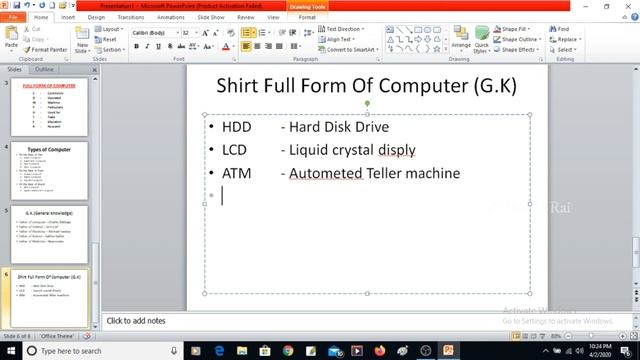Image resolution: width=640 pixels, height=360 pixels.
Task: Open the Drawing Tools Format tab
Action: [x=307, y=17]
